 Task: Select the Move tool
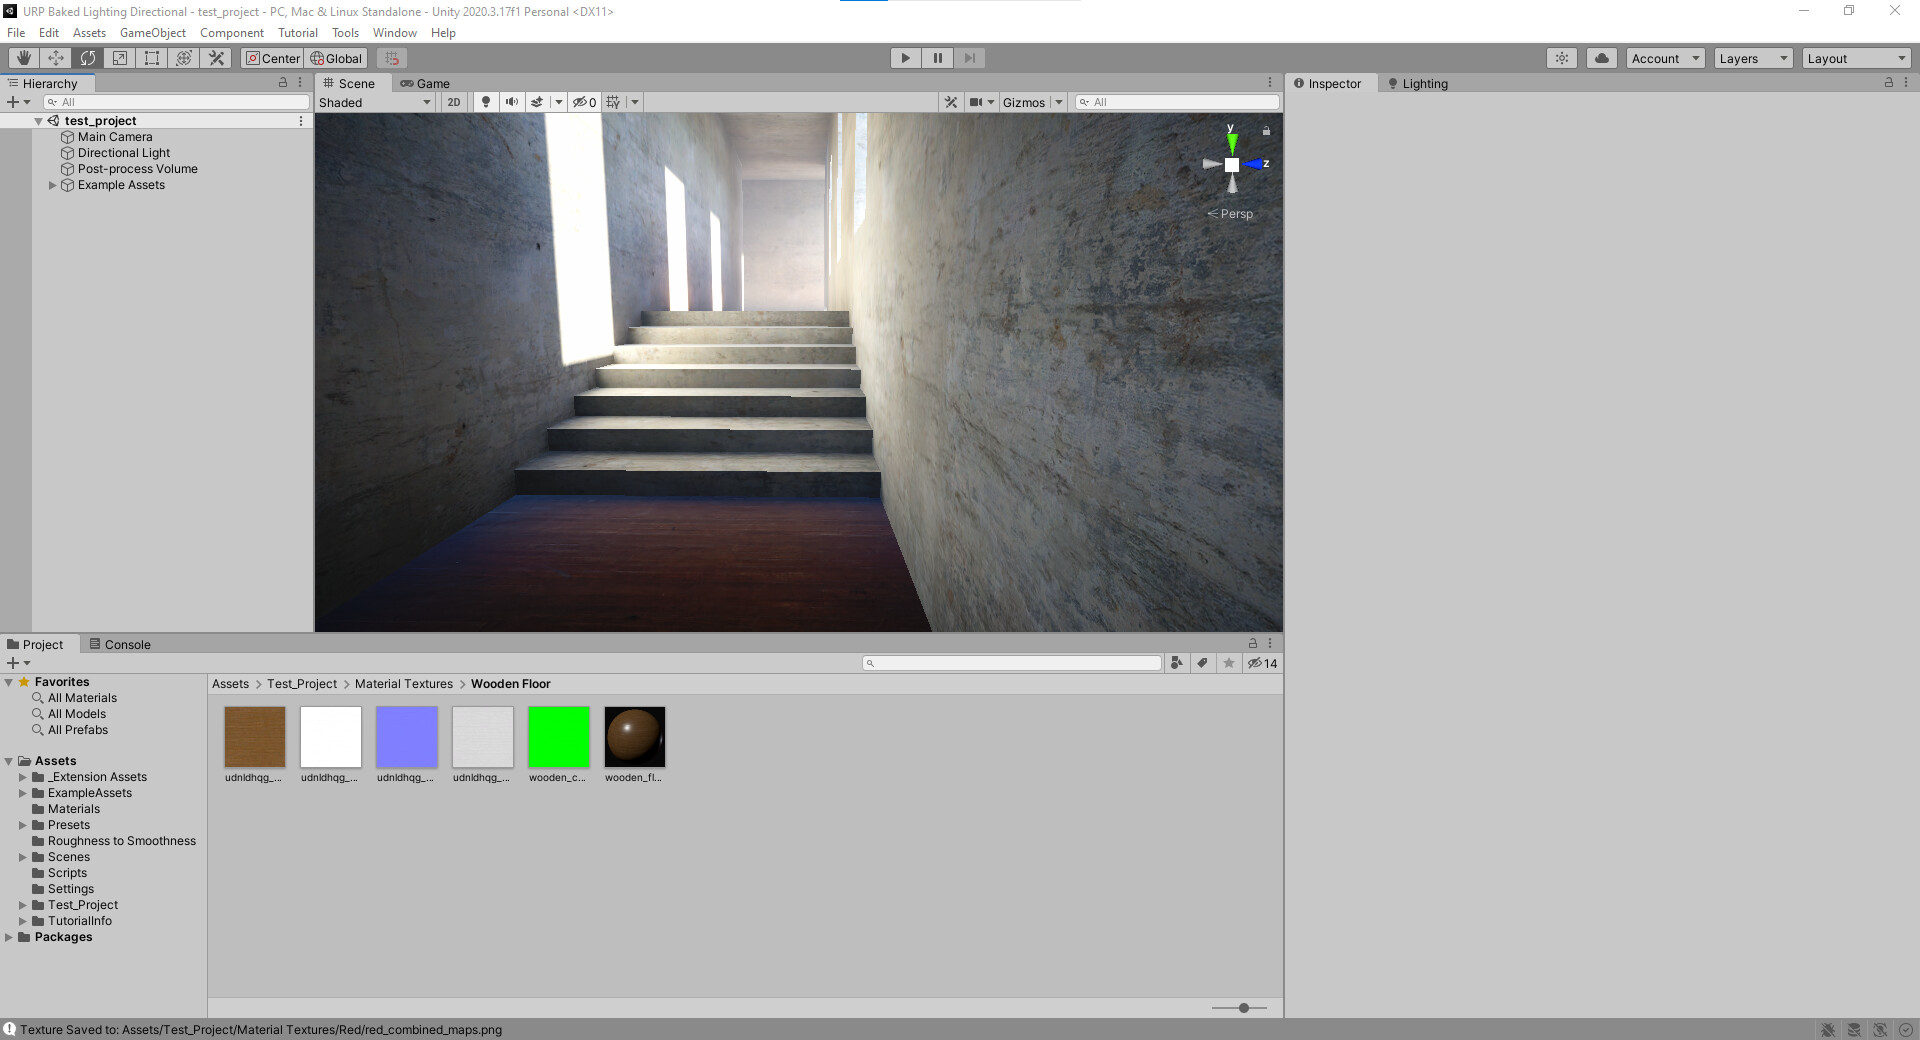tap(56, 58)
